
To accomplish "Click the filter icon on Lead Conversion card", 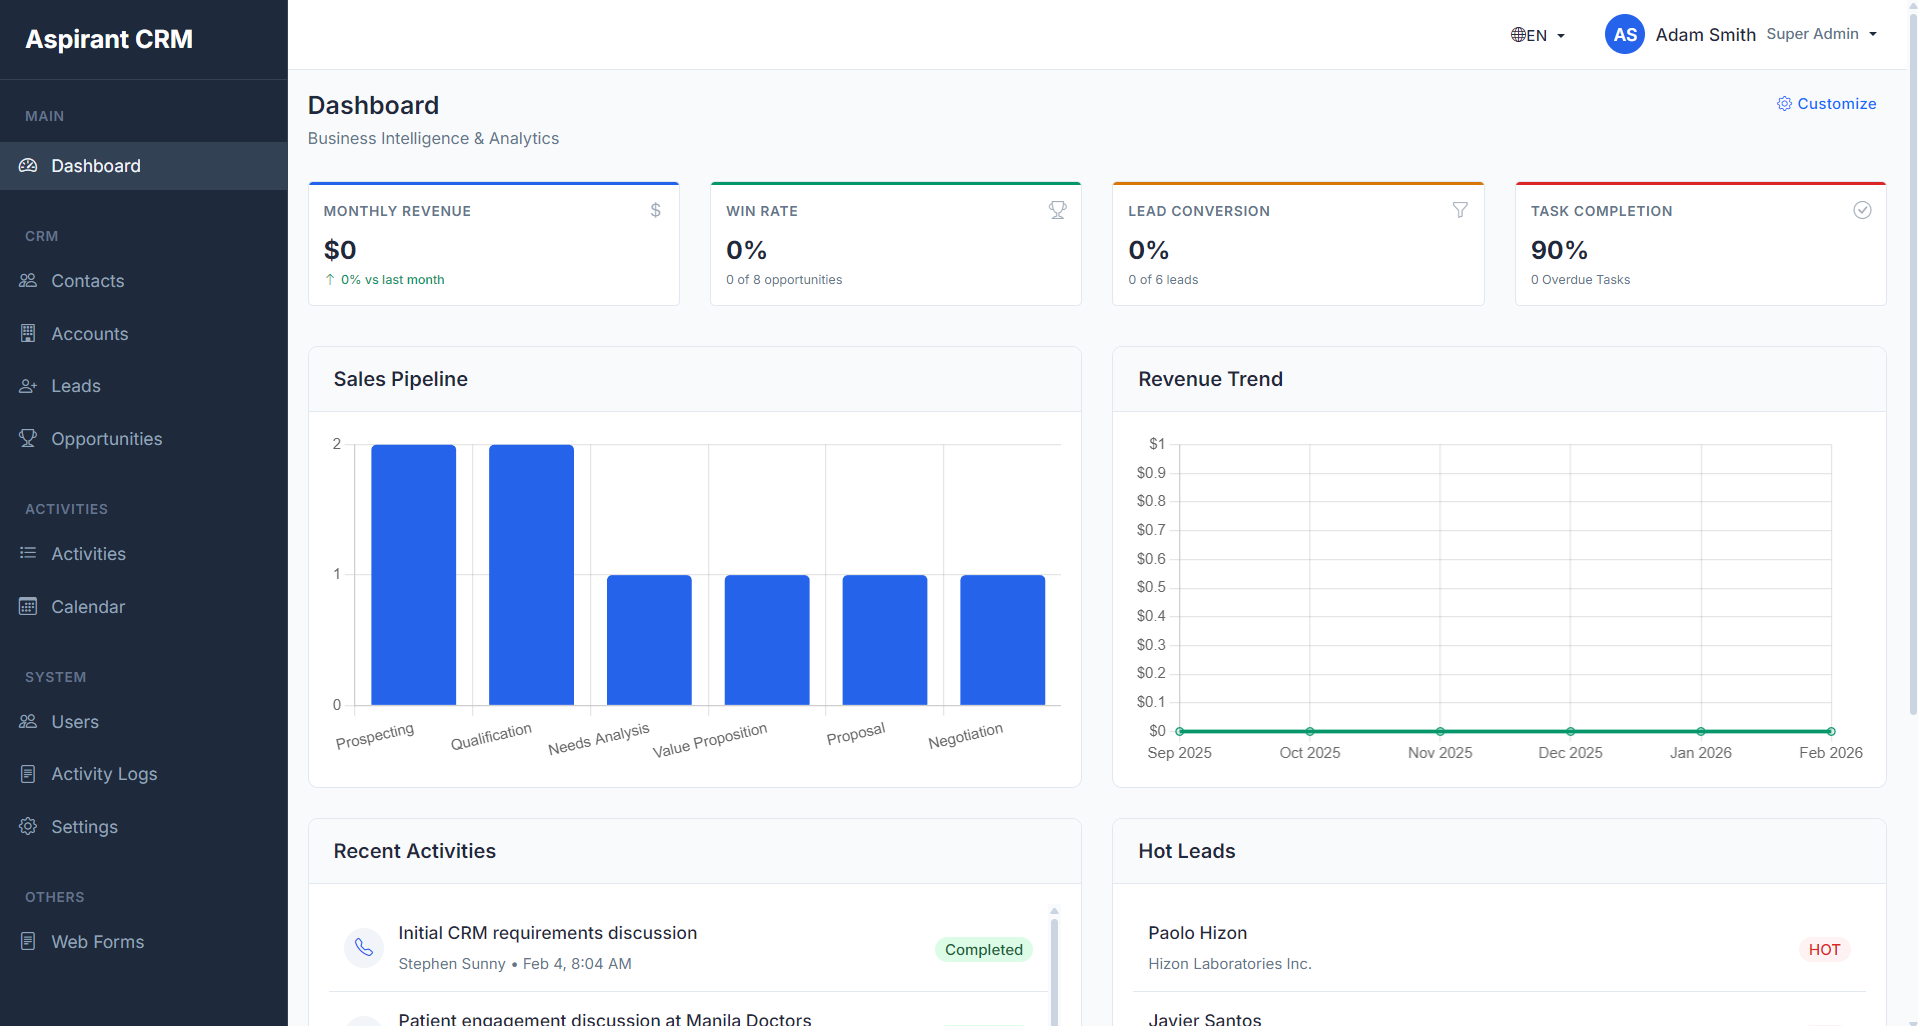I will point(1460,210).
